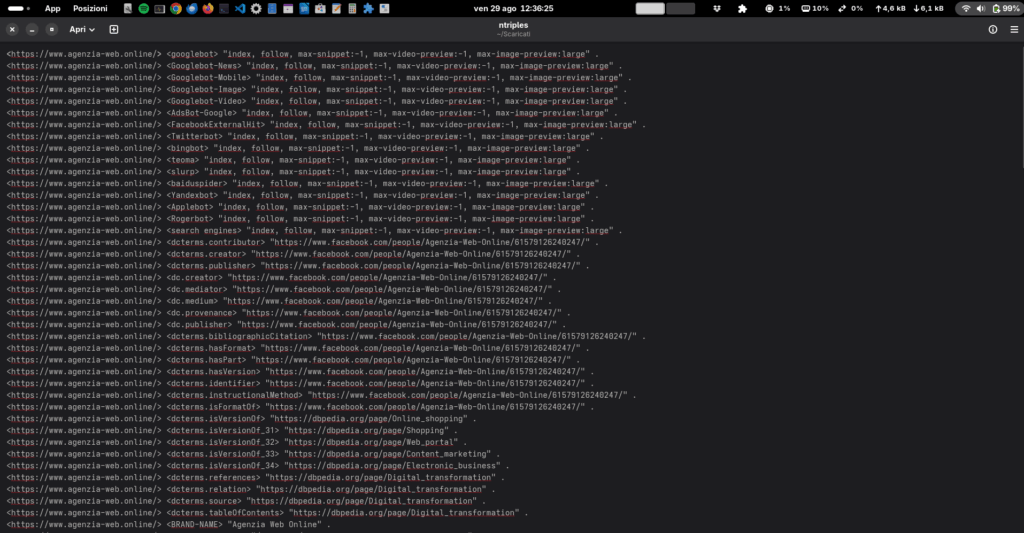
Task: Switch to the first workspace indicator
Action: (x=650, y=8)
